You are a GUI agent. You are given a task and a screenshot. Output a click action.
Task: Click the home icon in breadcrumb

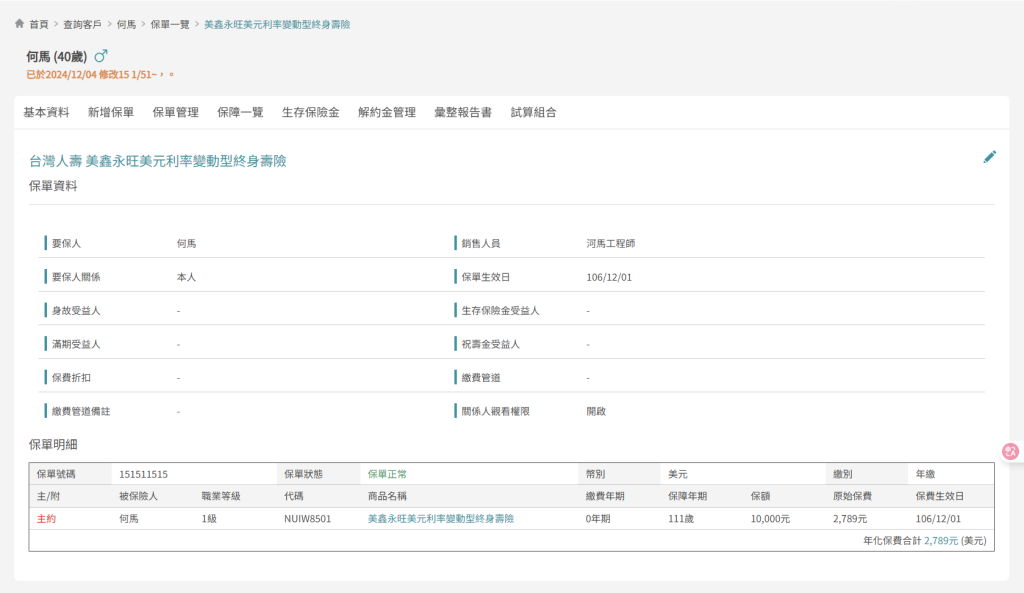pyautogui.click(x=19, y=23)
